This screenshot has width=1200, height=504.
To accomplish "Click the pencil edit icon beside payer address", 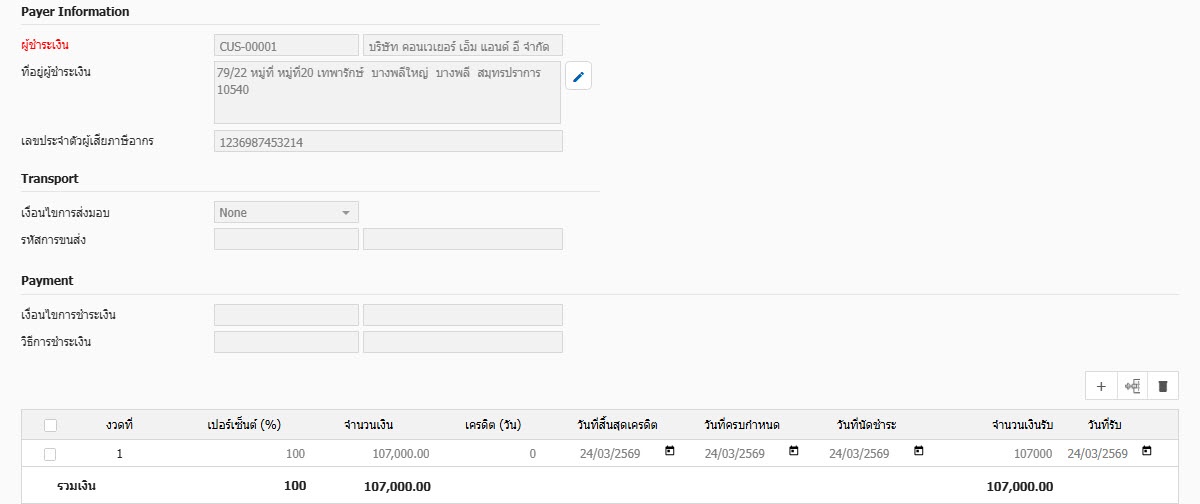I will tap(578, 76).
